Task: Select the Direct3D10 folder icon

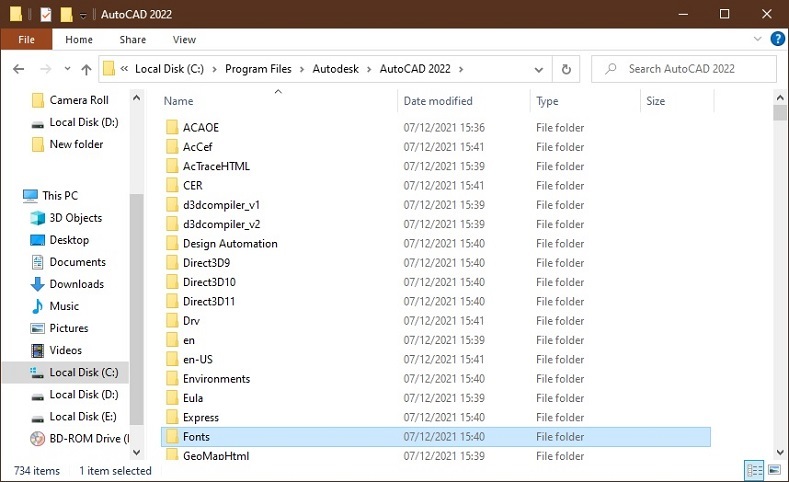Action: click(172, 282)
